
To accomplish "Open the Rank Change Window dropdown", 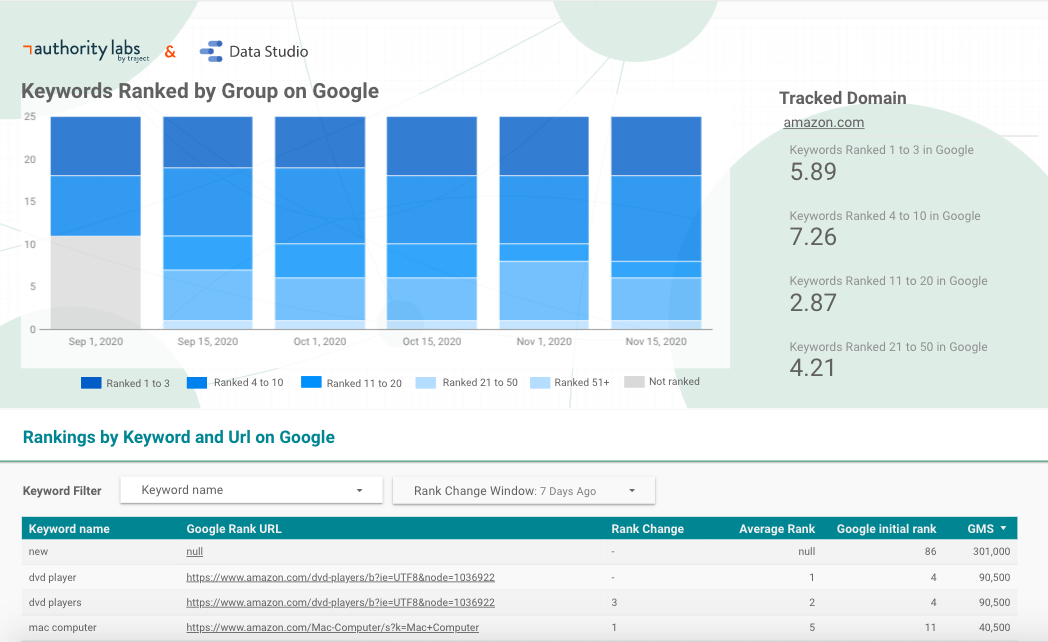I will point(524,490).
